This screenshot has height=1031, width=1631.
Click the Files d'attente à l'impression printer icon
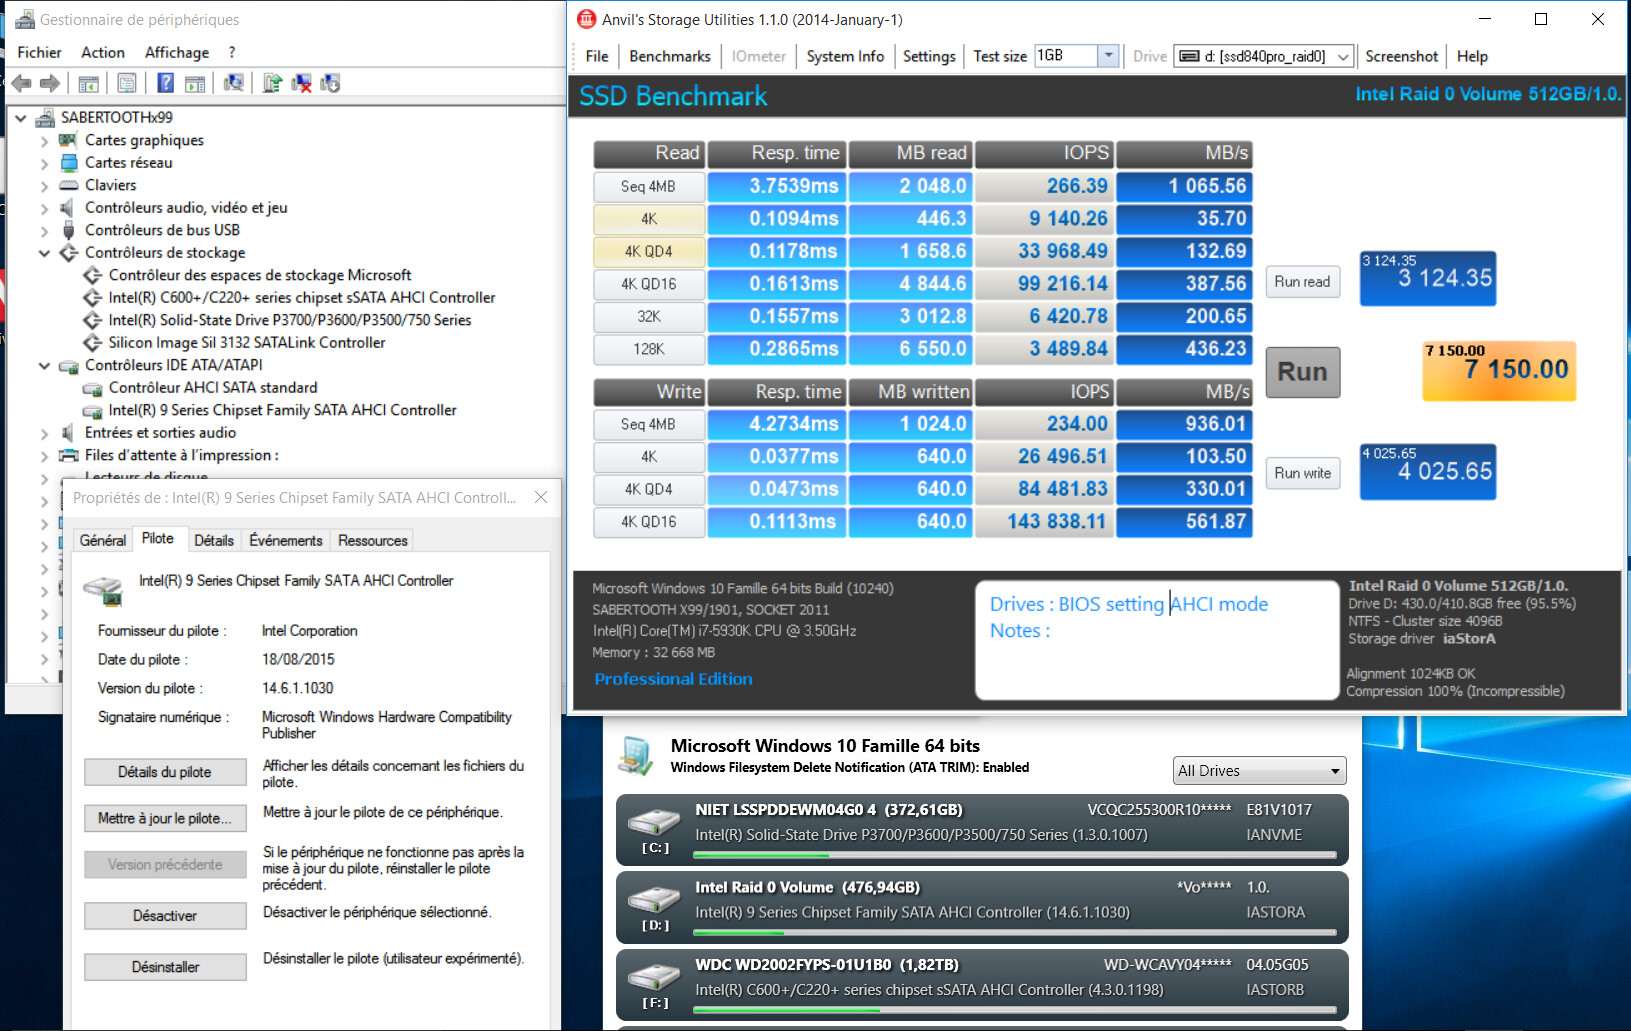69,455
